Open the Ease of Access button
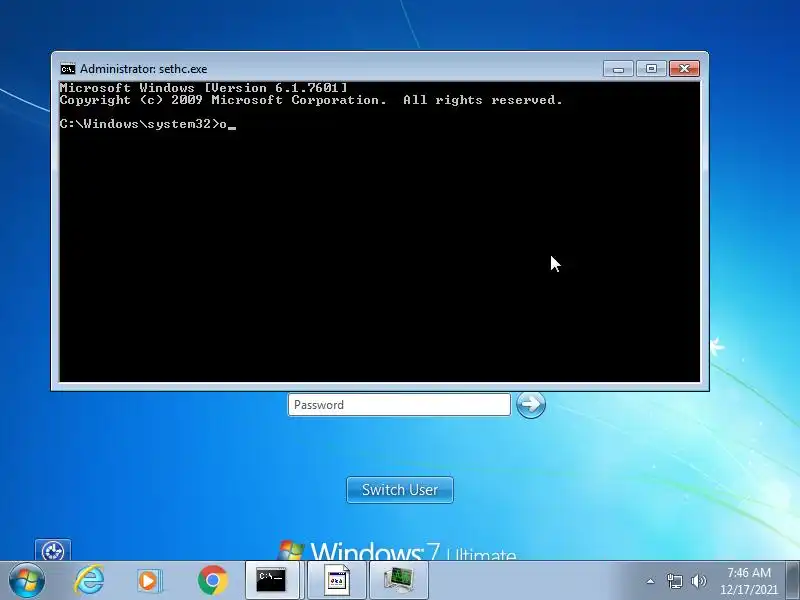Image resolution: width=800 pixels, height=600 pixels. [53, 550]
